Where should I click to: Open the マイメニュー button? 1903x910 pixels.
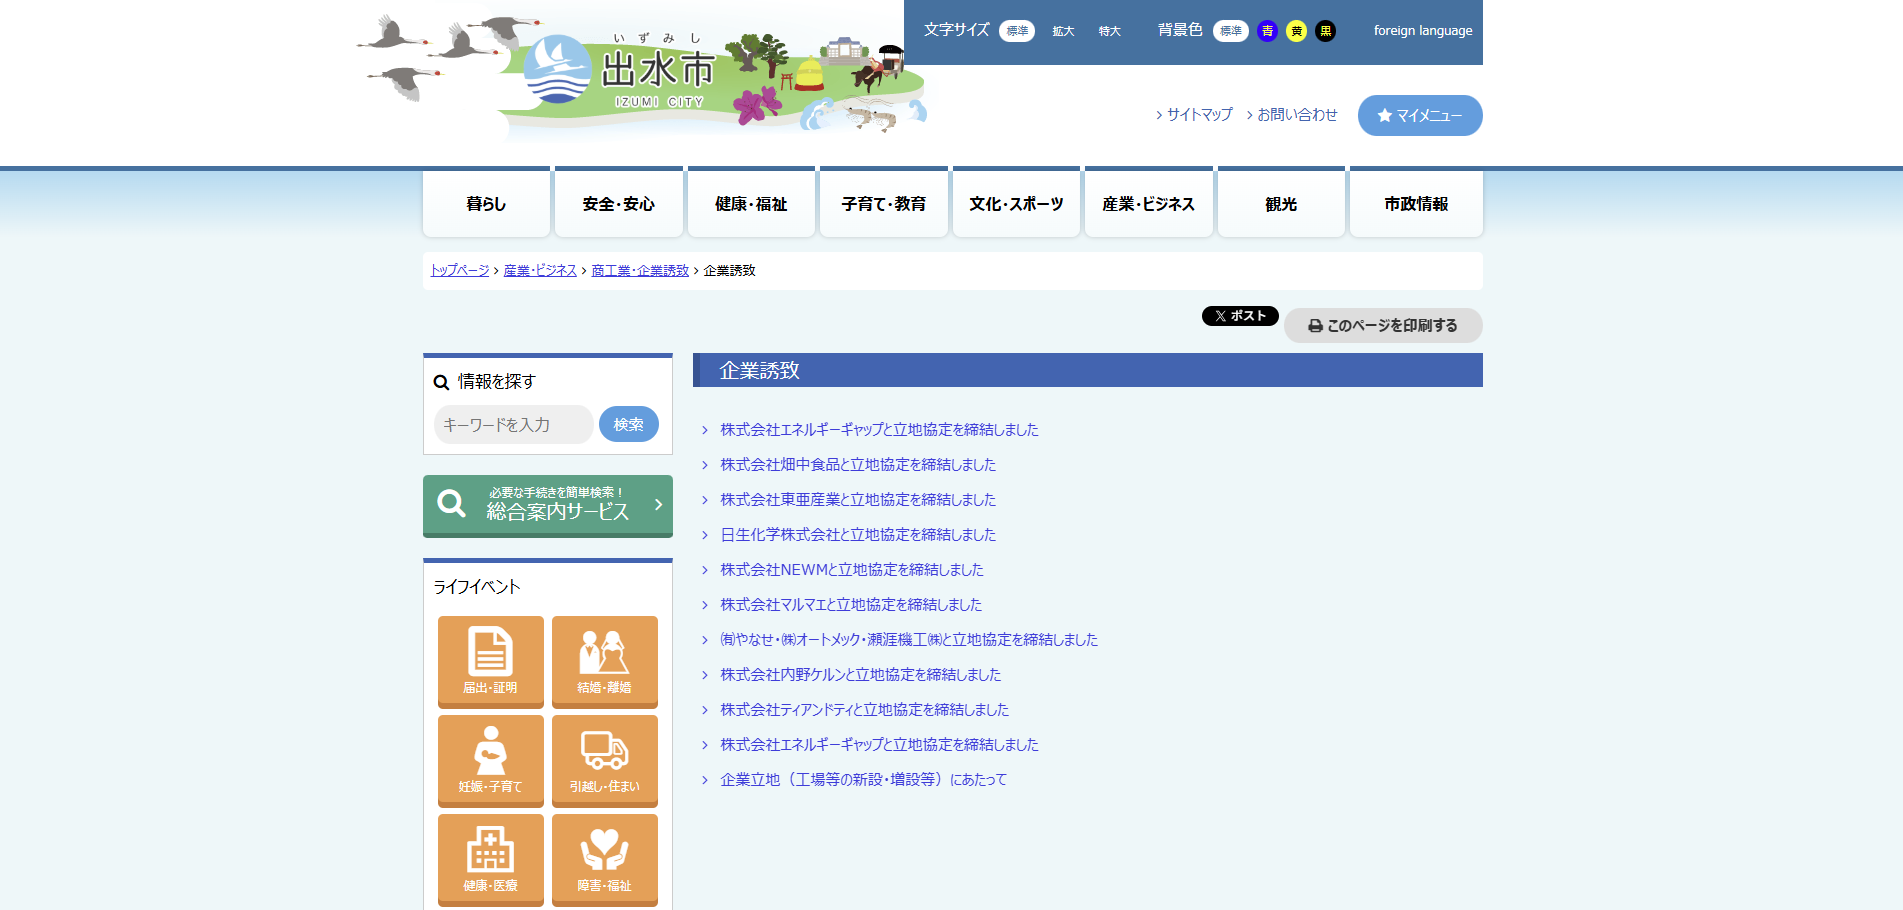pyautogui.click(x=1420, y=115)
